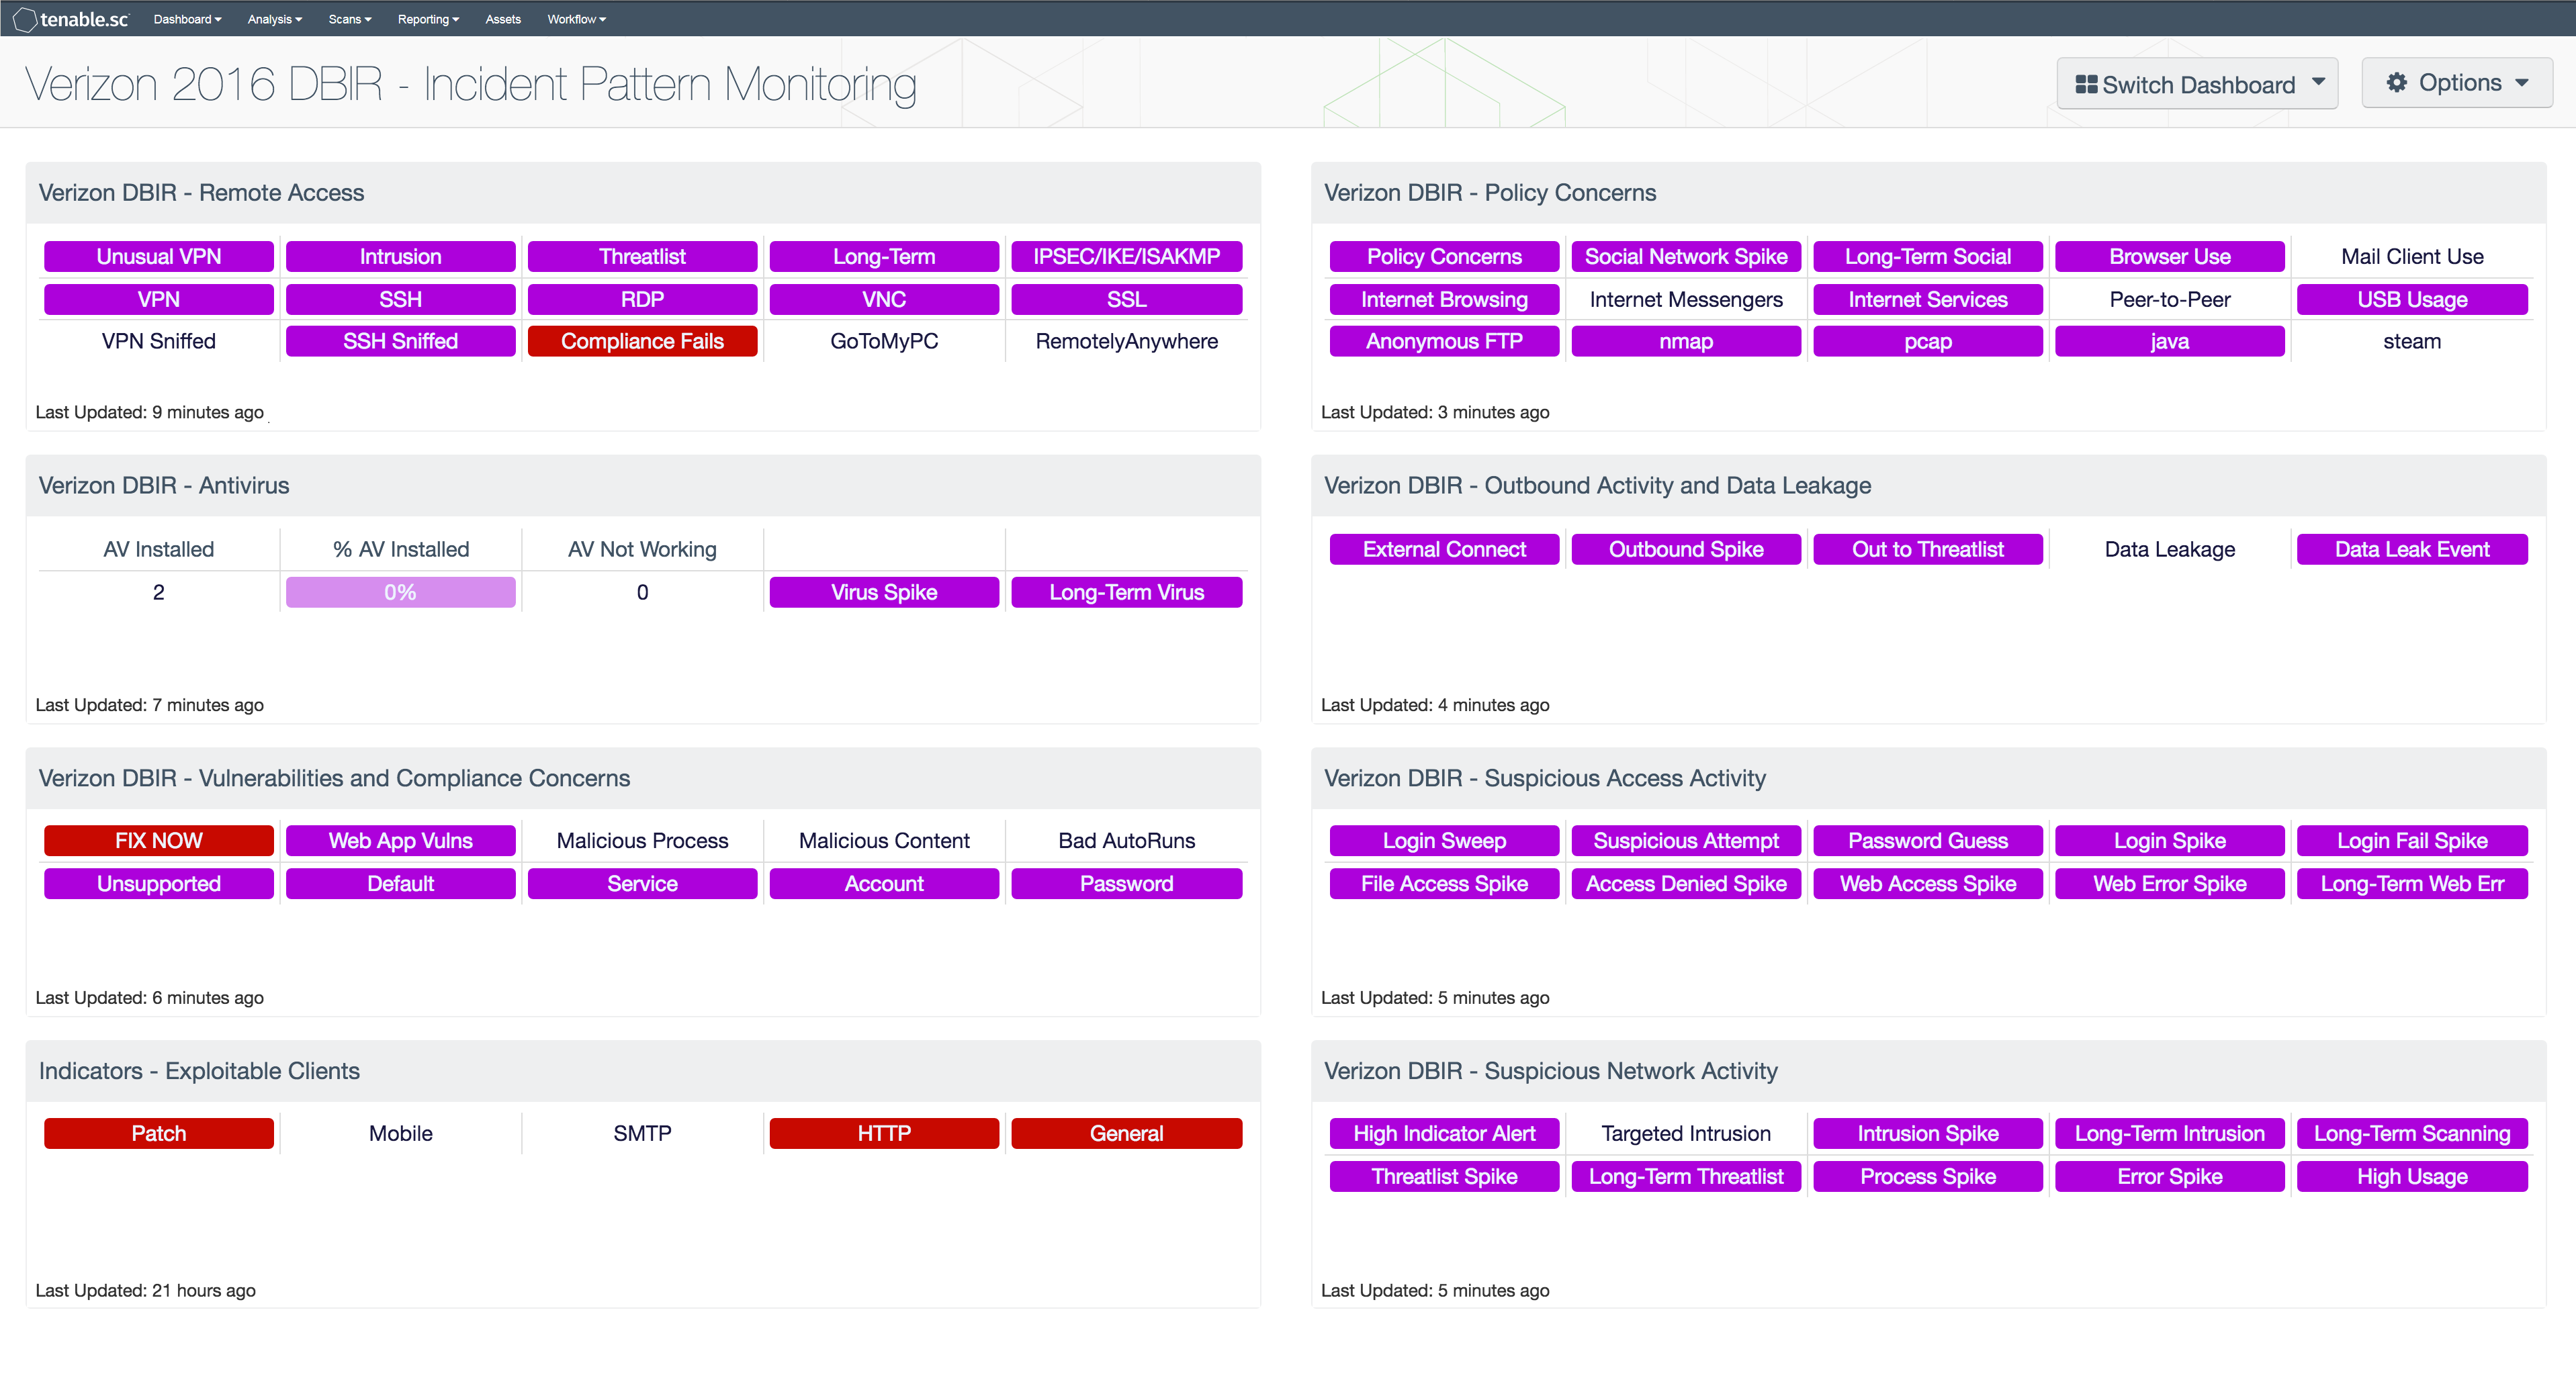
Task: Click the Patch red indicator
Action: [159, 1133]
